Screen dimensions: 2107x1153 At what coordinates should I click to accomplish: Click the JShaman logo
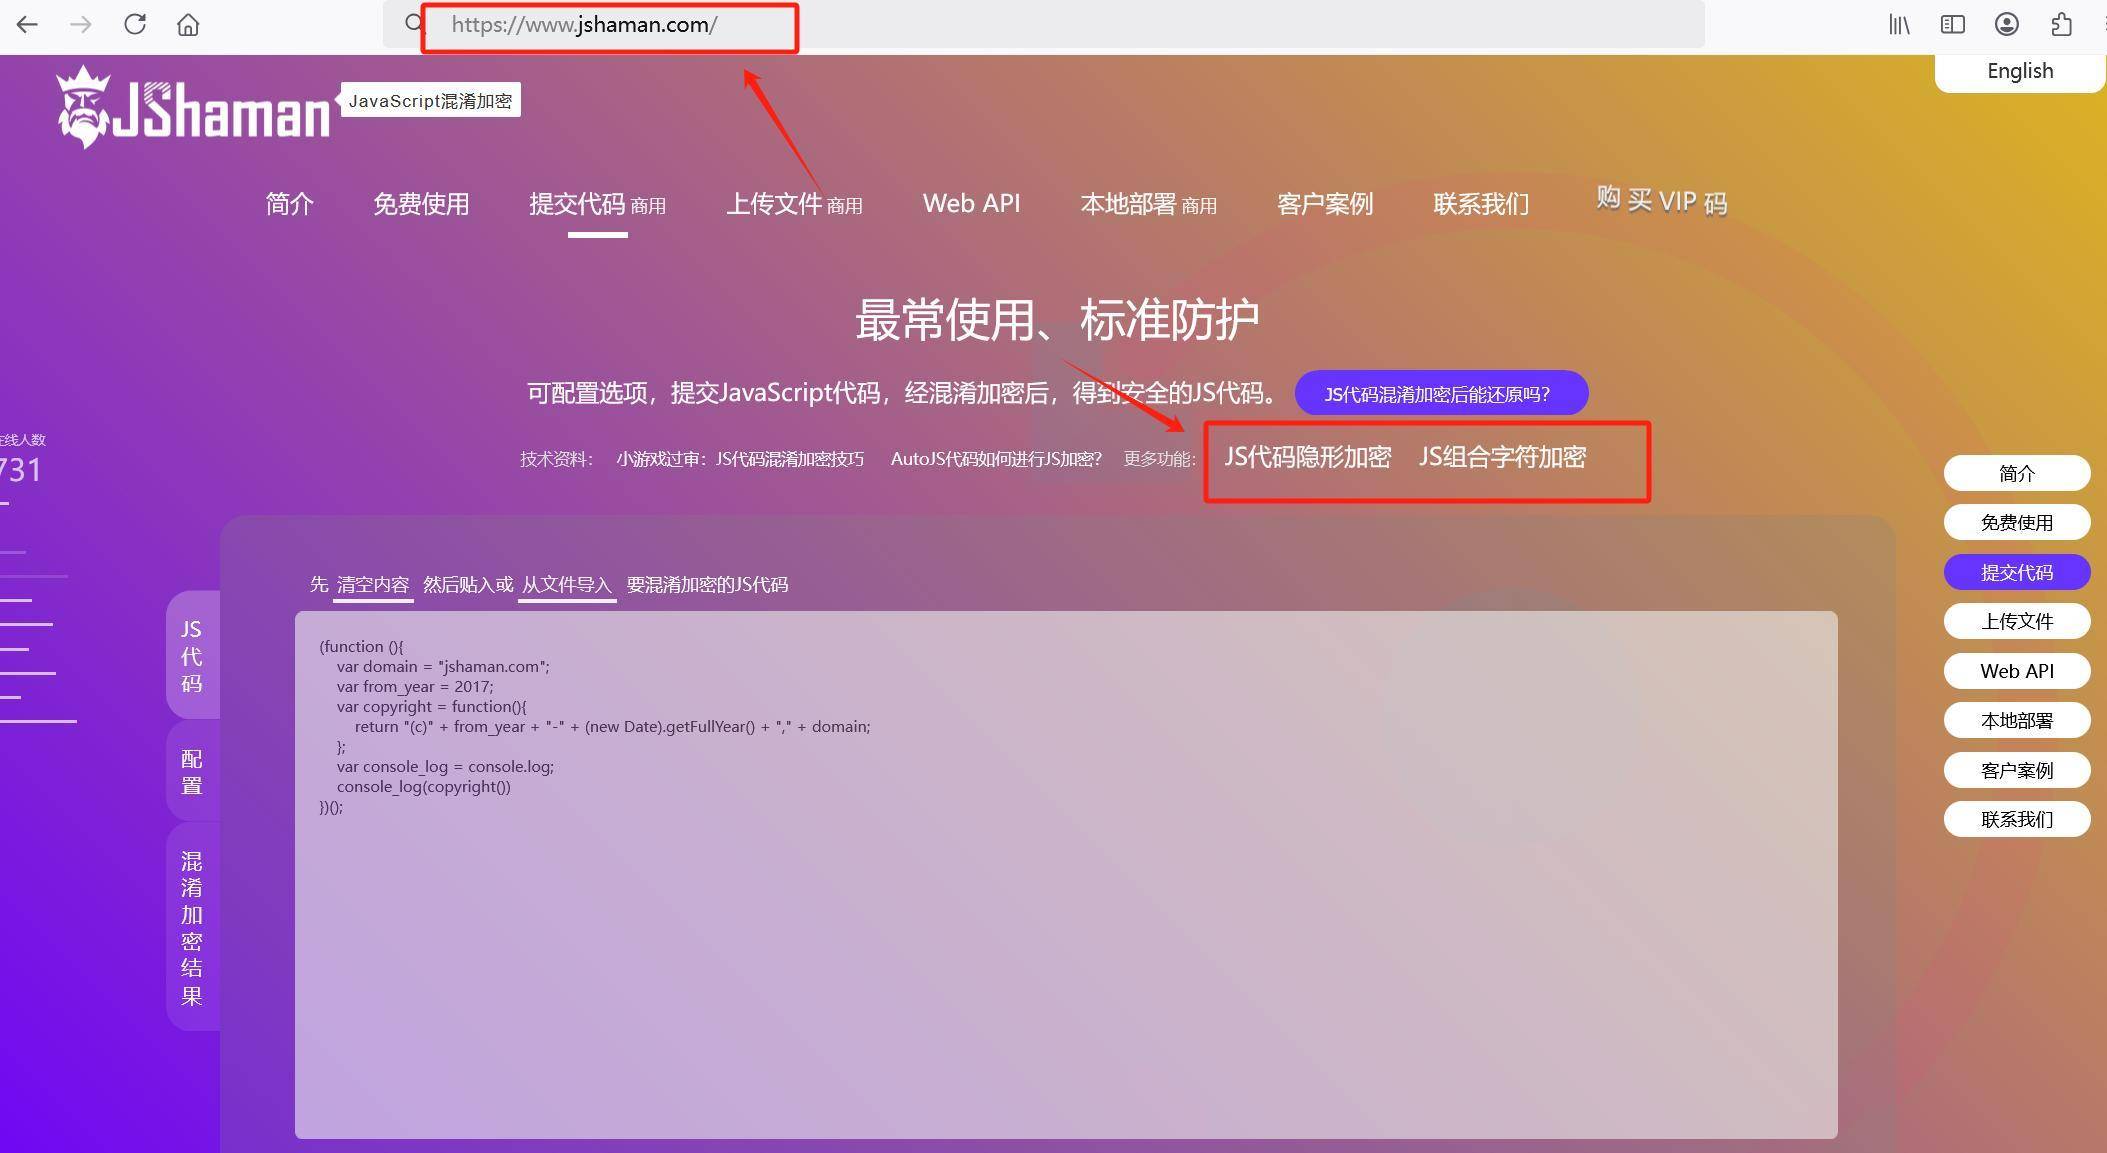pyautogui.click(x=193, y=107)
